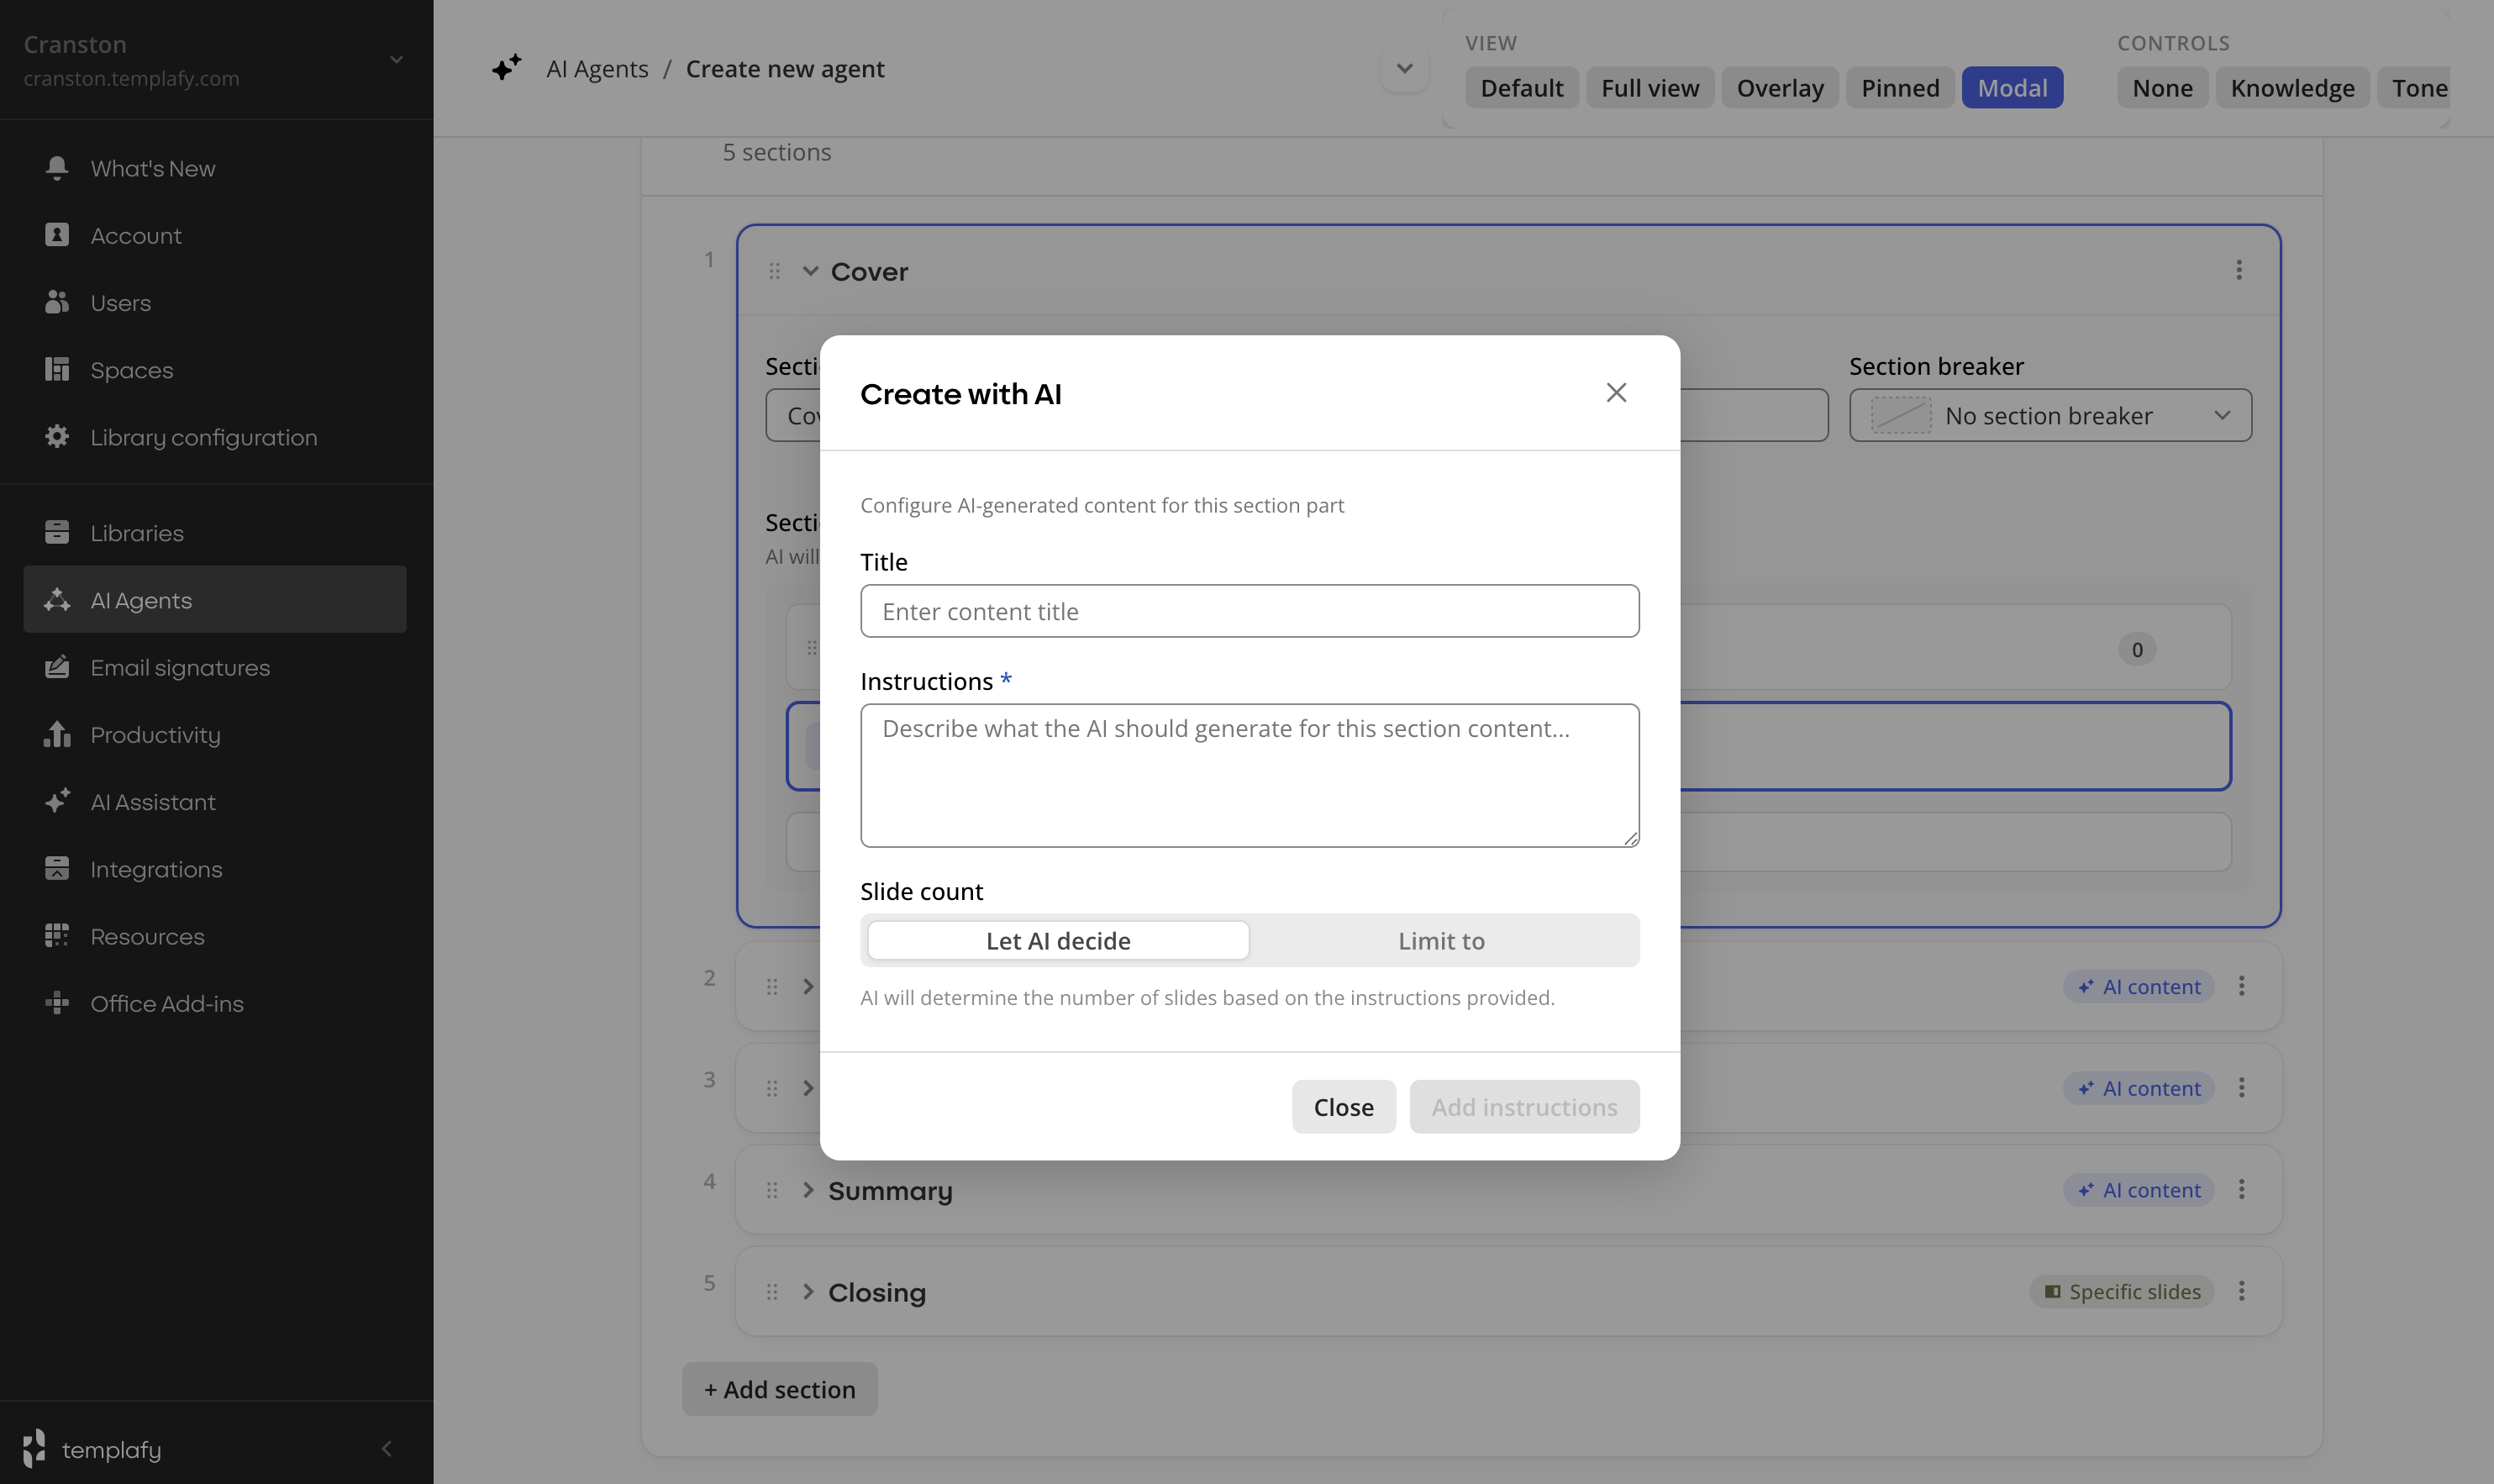Grab the Cover section drag handle
This screenshot has width=2494, height=1484.
(x=774, y=271)
